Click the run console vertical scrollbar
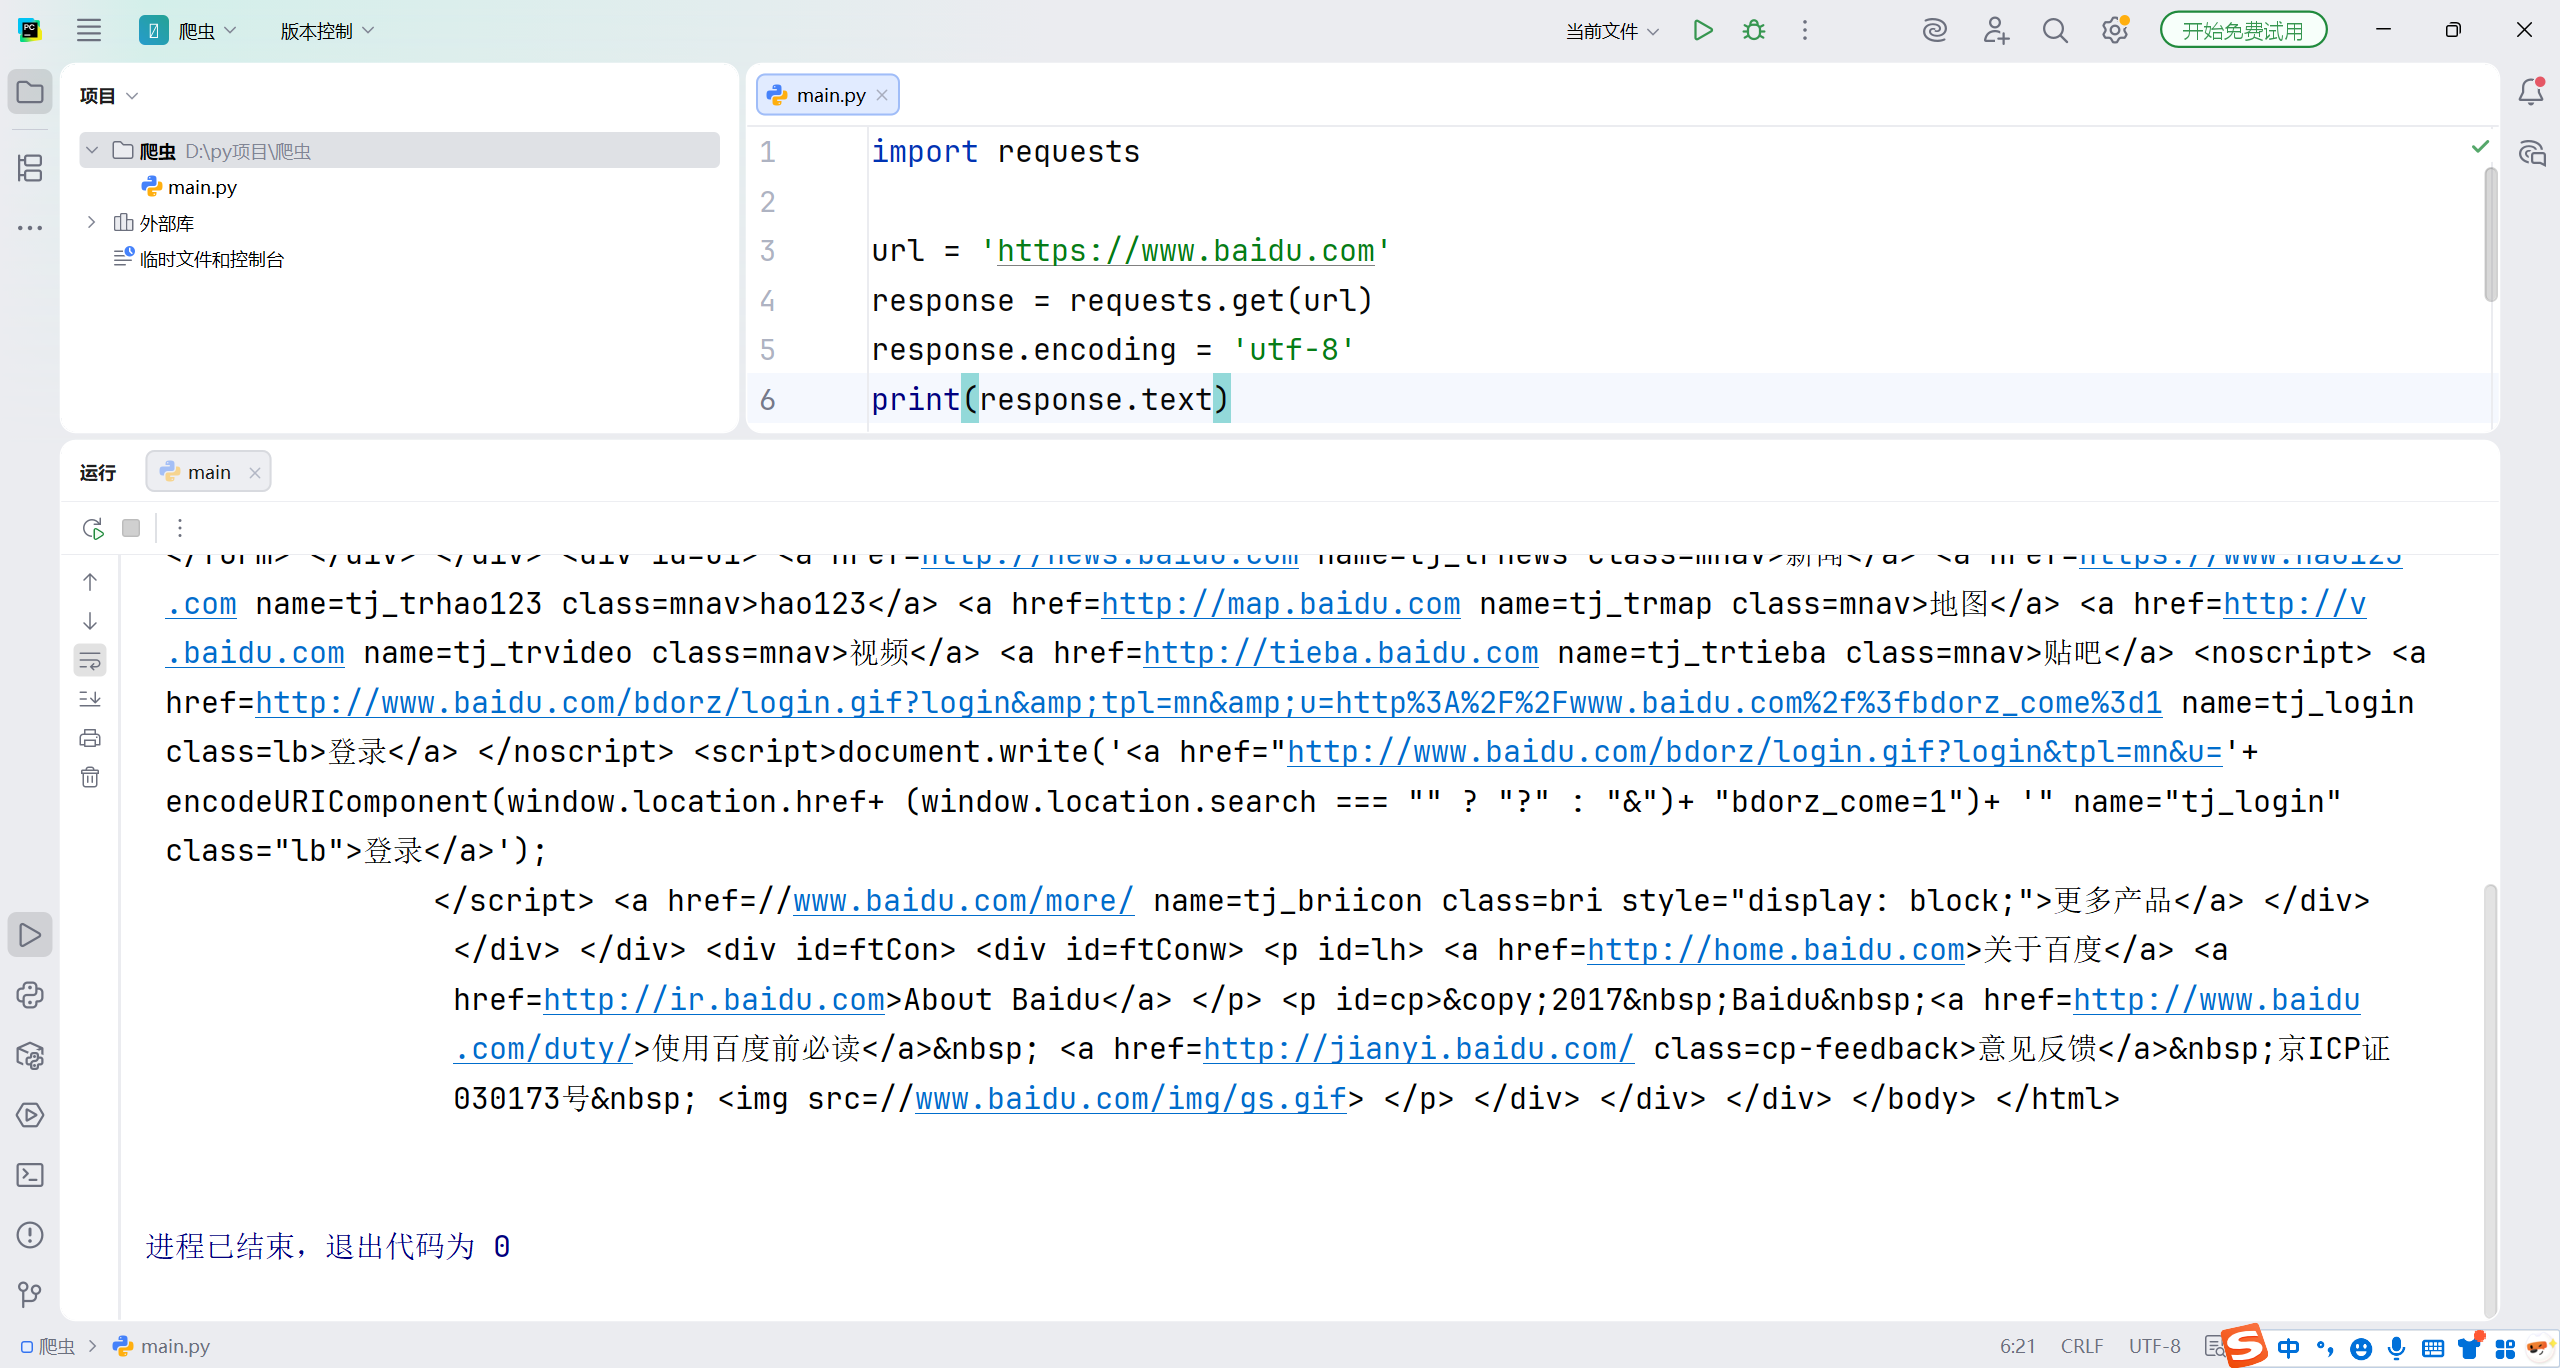The height and width of the screenshot is (1368, 2560). (2490, 1100)
